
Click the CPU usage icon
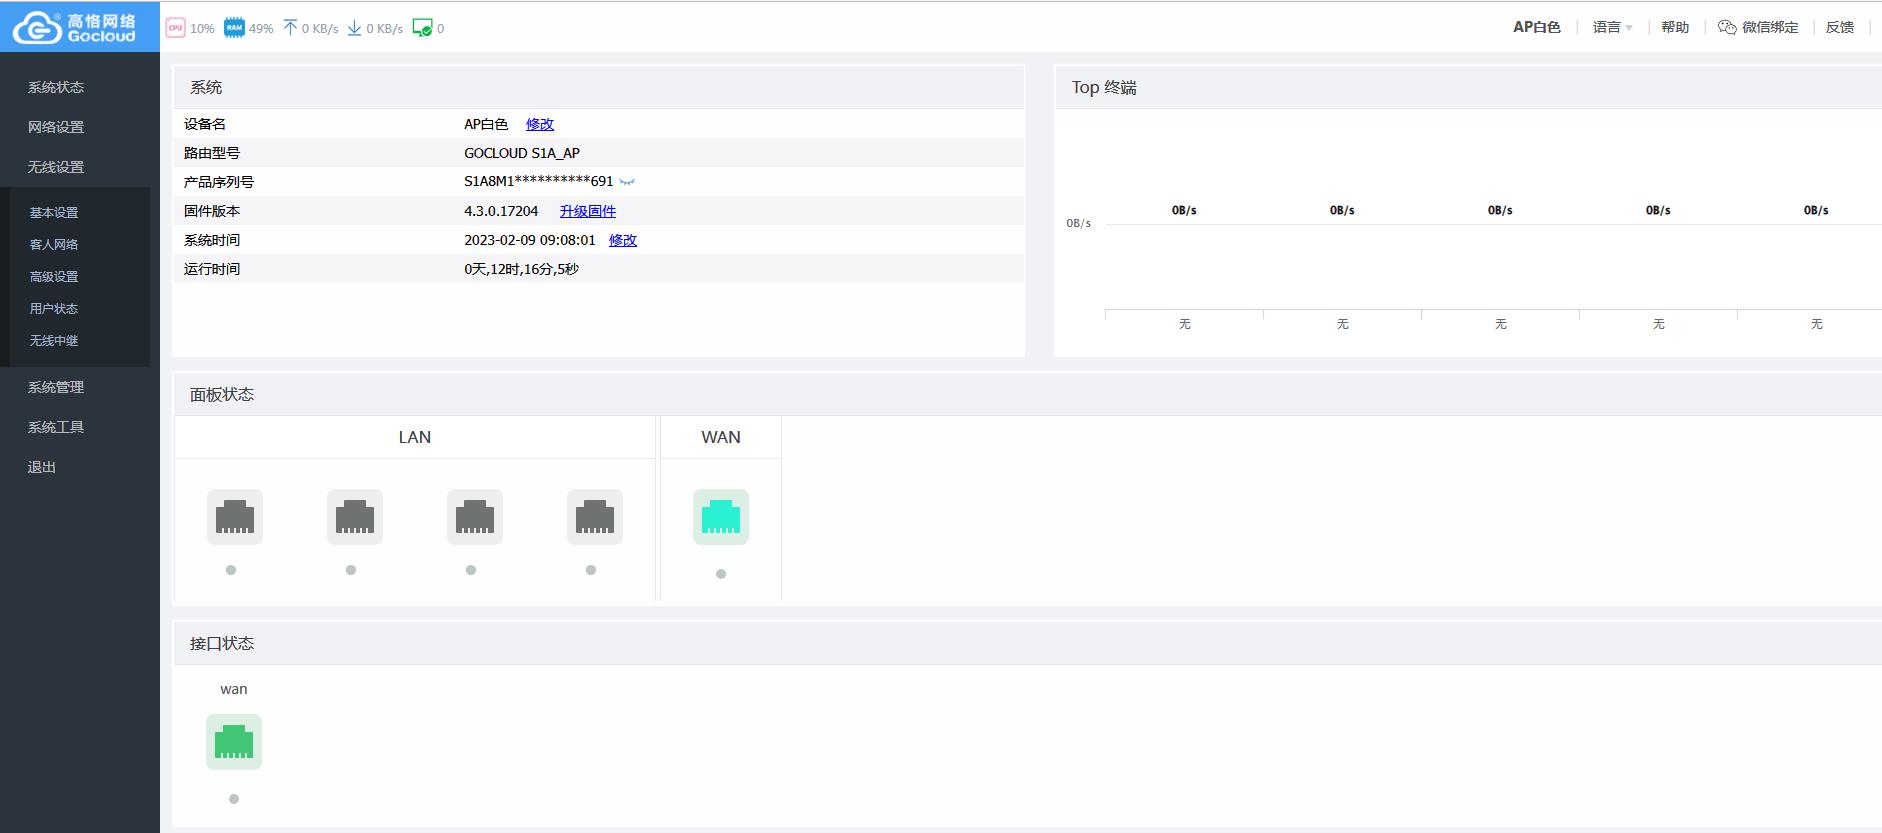(175, 28)
